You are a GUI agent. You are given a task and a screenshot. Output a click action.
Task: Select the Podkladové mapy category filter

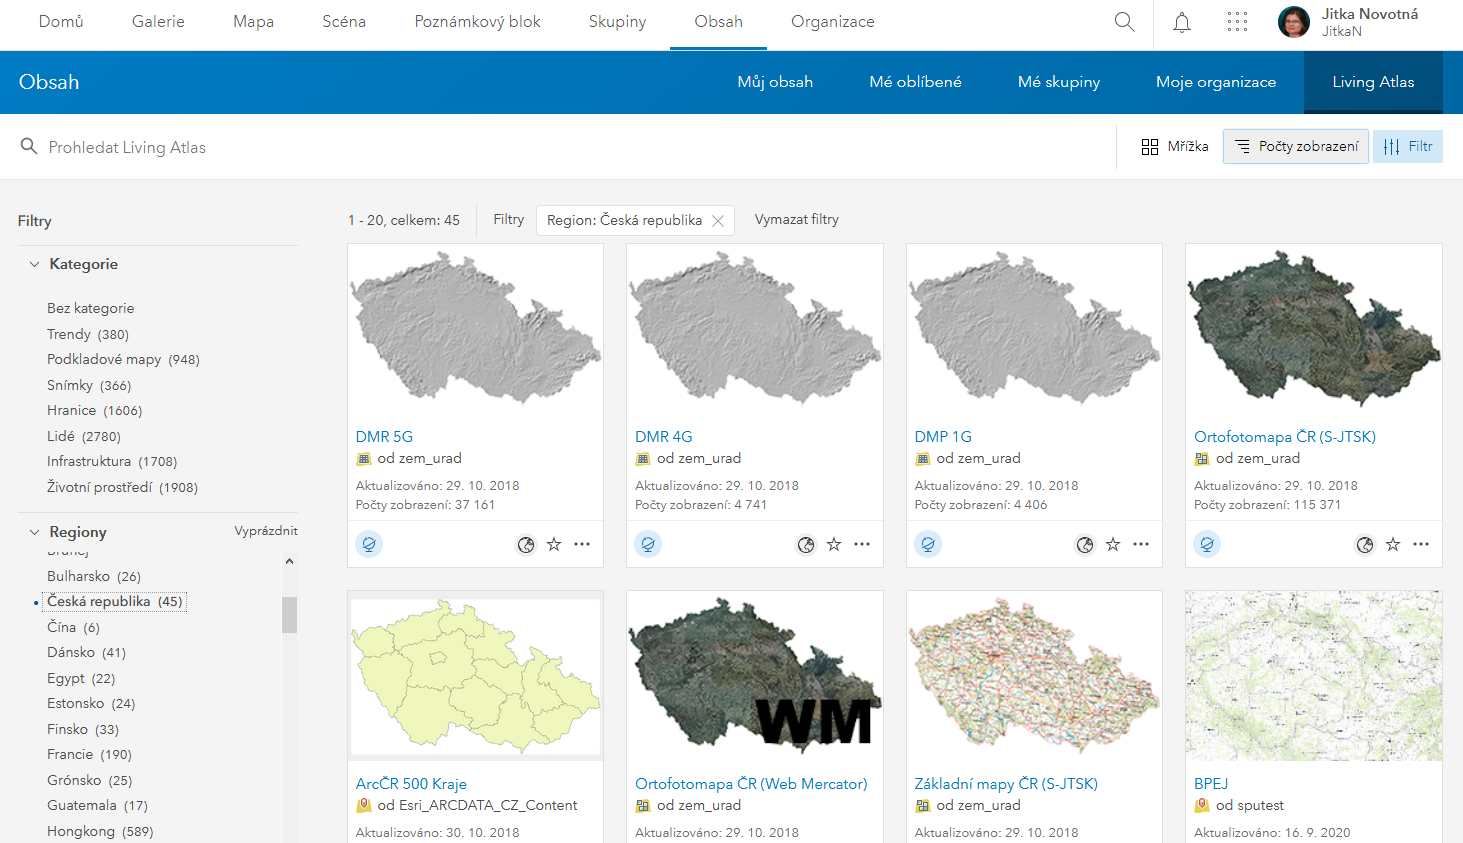pos(123,359)
